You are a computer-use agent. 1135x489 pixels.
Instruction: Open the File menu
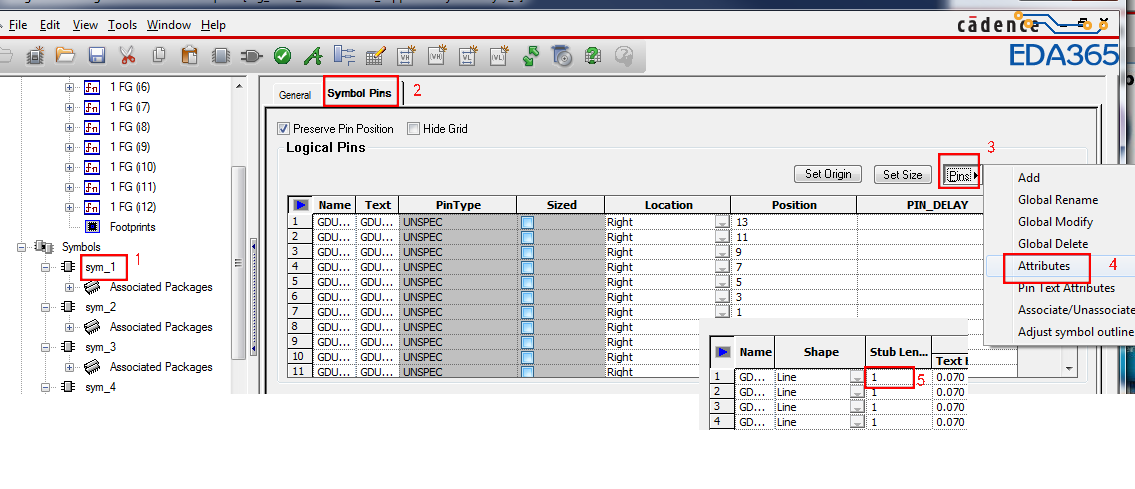pos(17,25)
